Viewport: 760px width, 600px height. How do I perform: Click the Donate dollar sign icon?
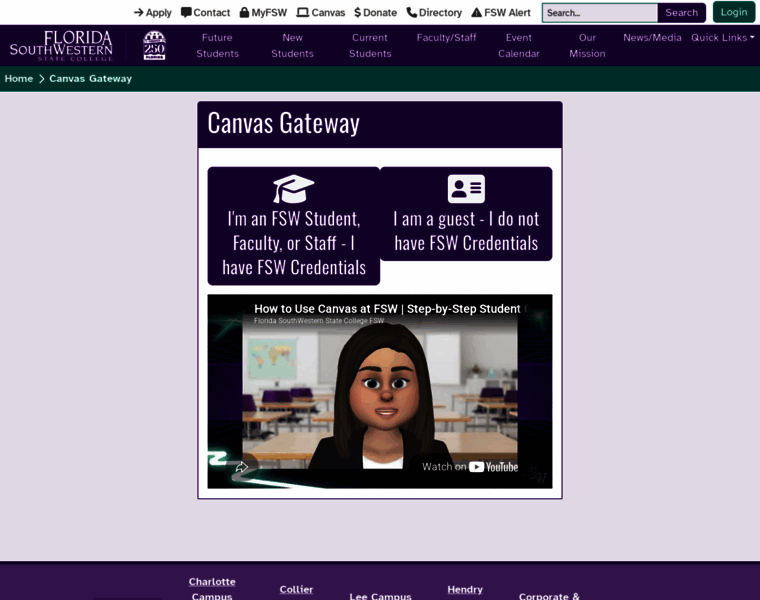tap(358, 13)
